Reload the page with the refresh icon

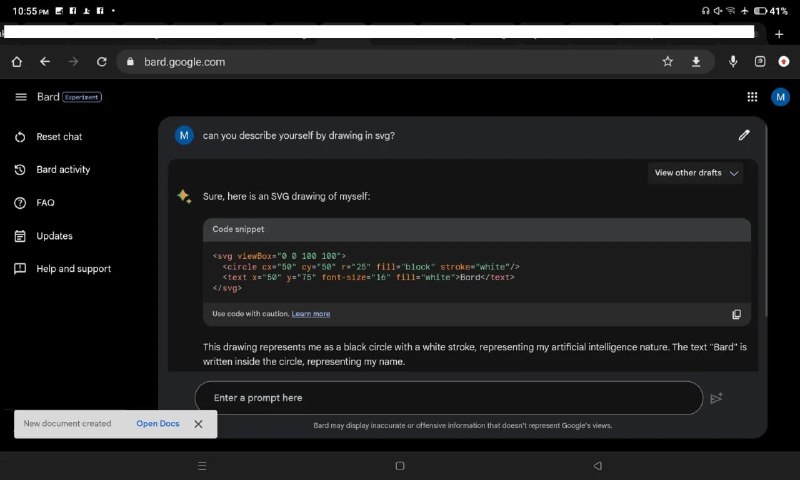102,62
